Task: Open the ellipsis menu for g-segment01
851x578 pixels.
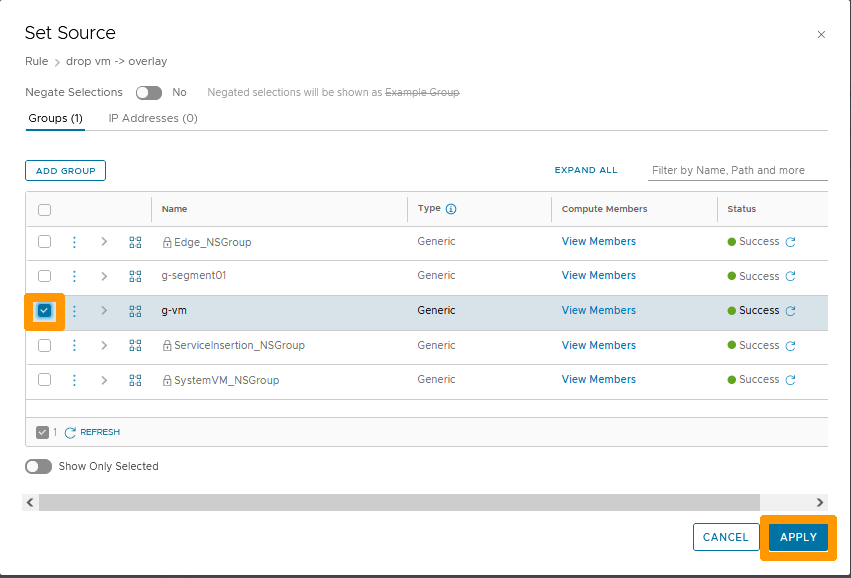Action: pyautogui.click(x=73, y=276)
